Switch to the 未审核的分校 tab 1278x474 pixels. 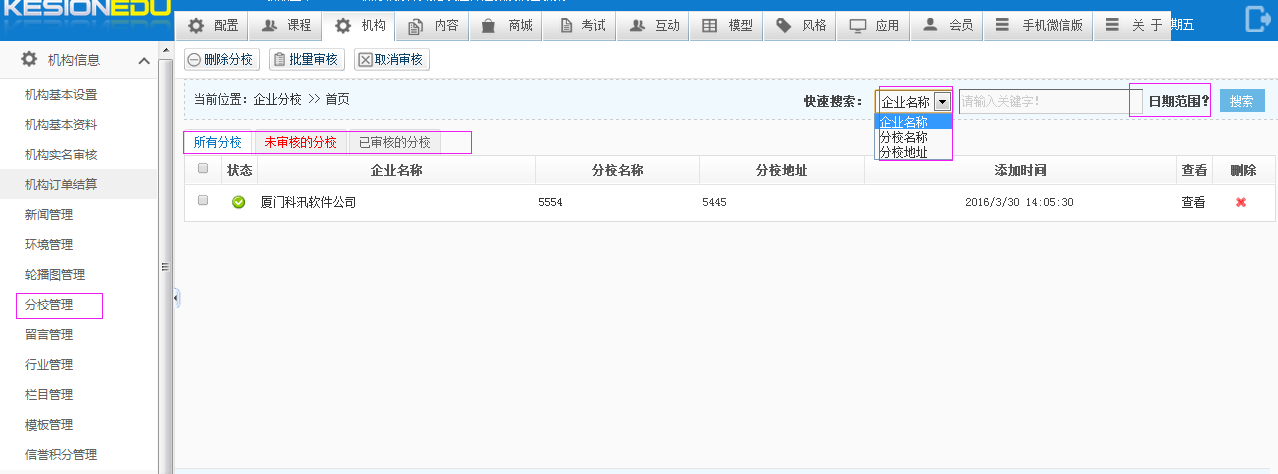click(300, 142)
